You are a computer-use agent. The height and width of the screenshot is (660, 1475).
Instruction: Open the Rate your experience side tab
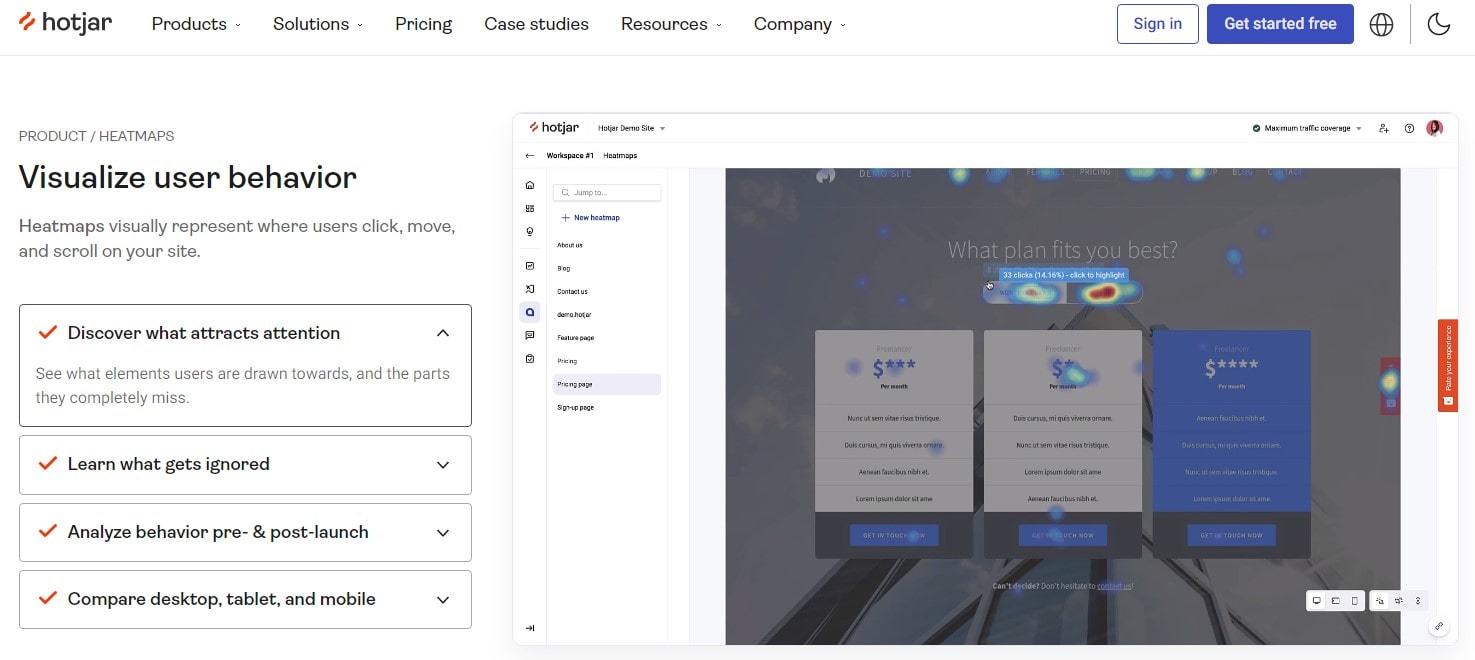tap(1447, 364)
